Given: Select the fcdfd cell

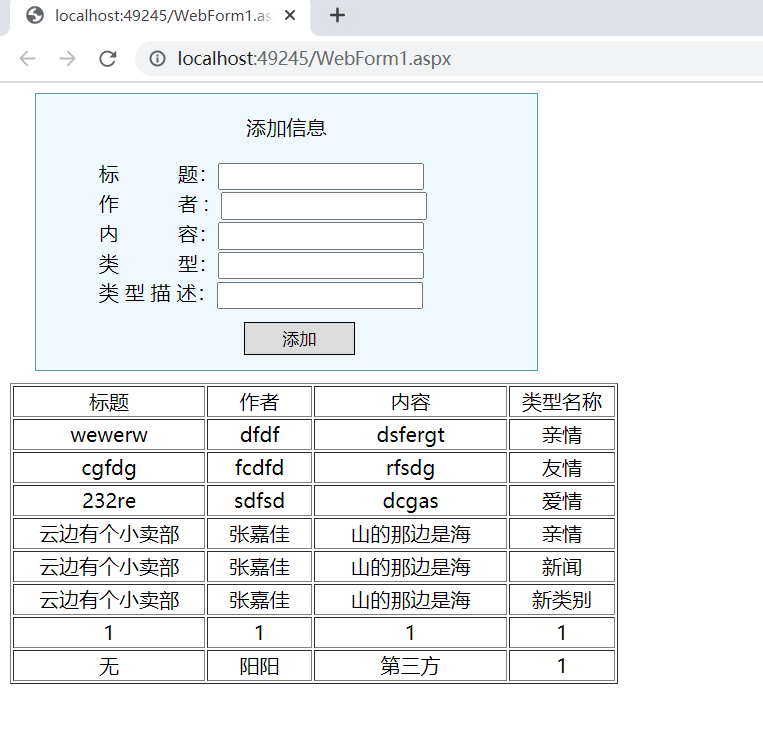Looking at the screenshot, I should [x=259, y=468].
